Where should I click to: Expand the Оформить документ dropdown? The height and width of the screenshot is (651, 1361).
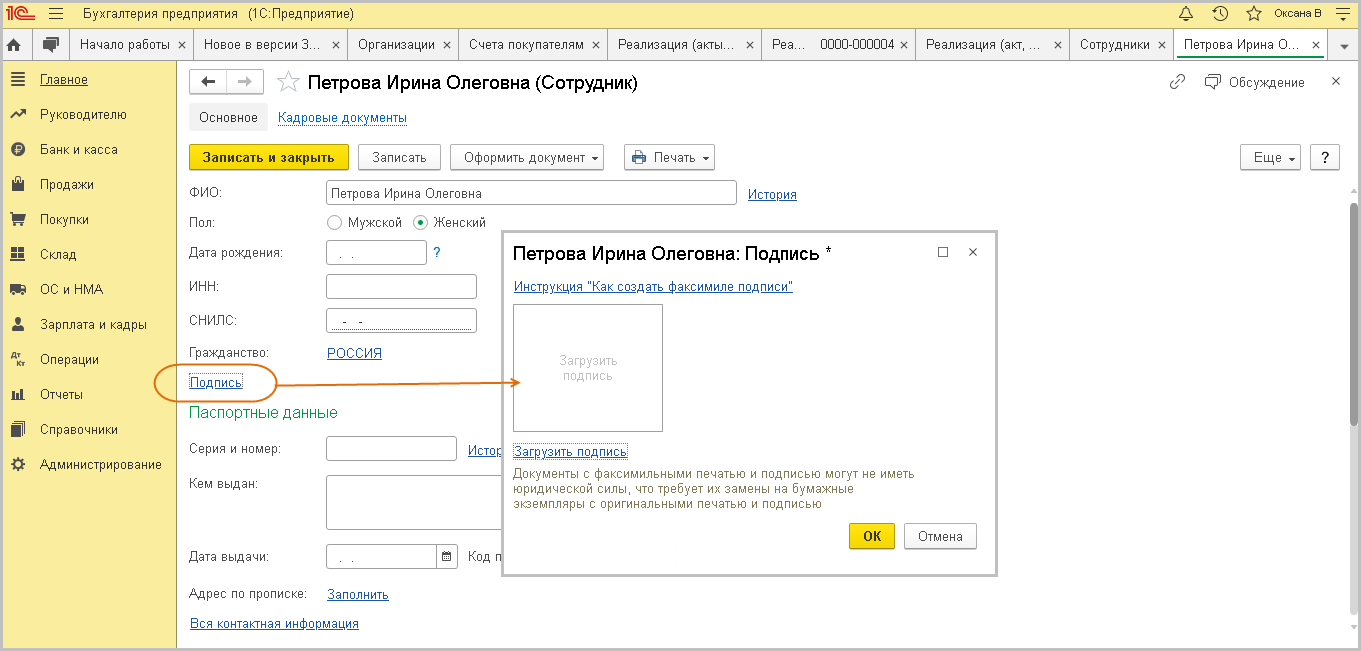click(x=527, y=157)
